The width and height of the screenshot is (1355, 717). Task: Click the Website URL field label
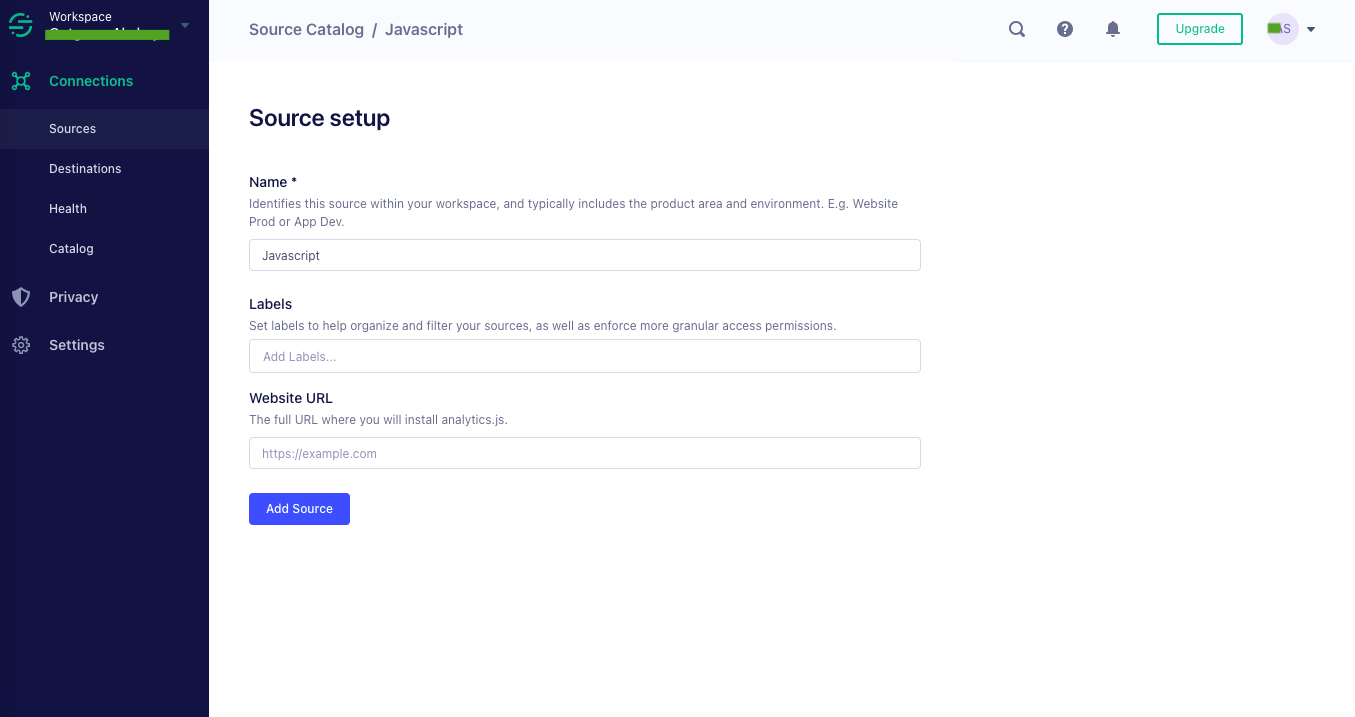tap(291, 398)
